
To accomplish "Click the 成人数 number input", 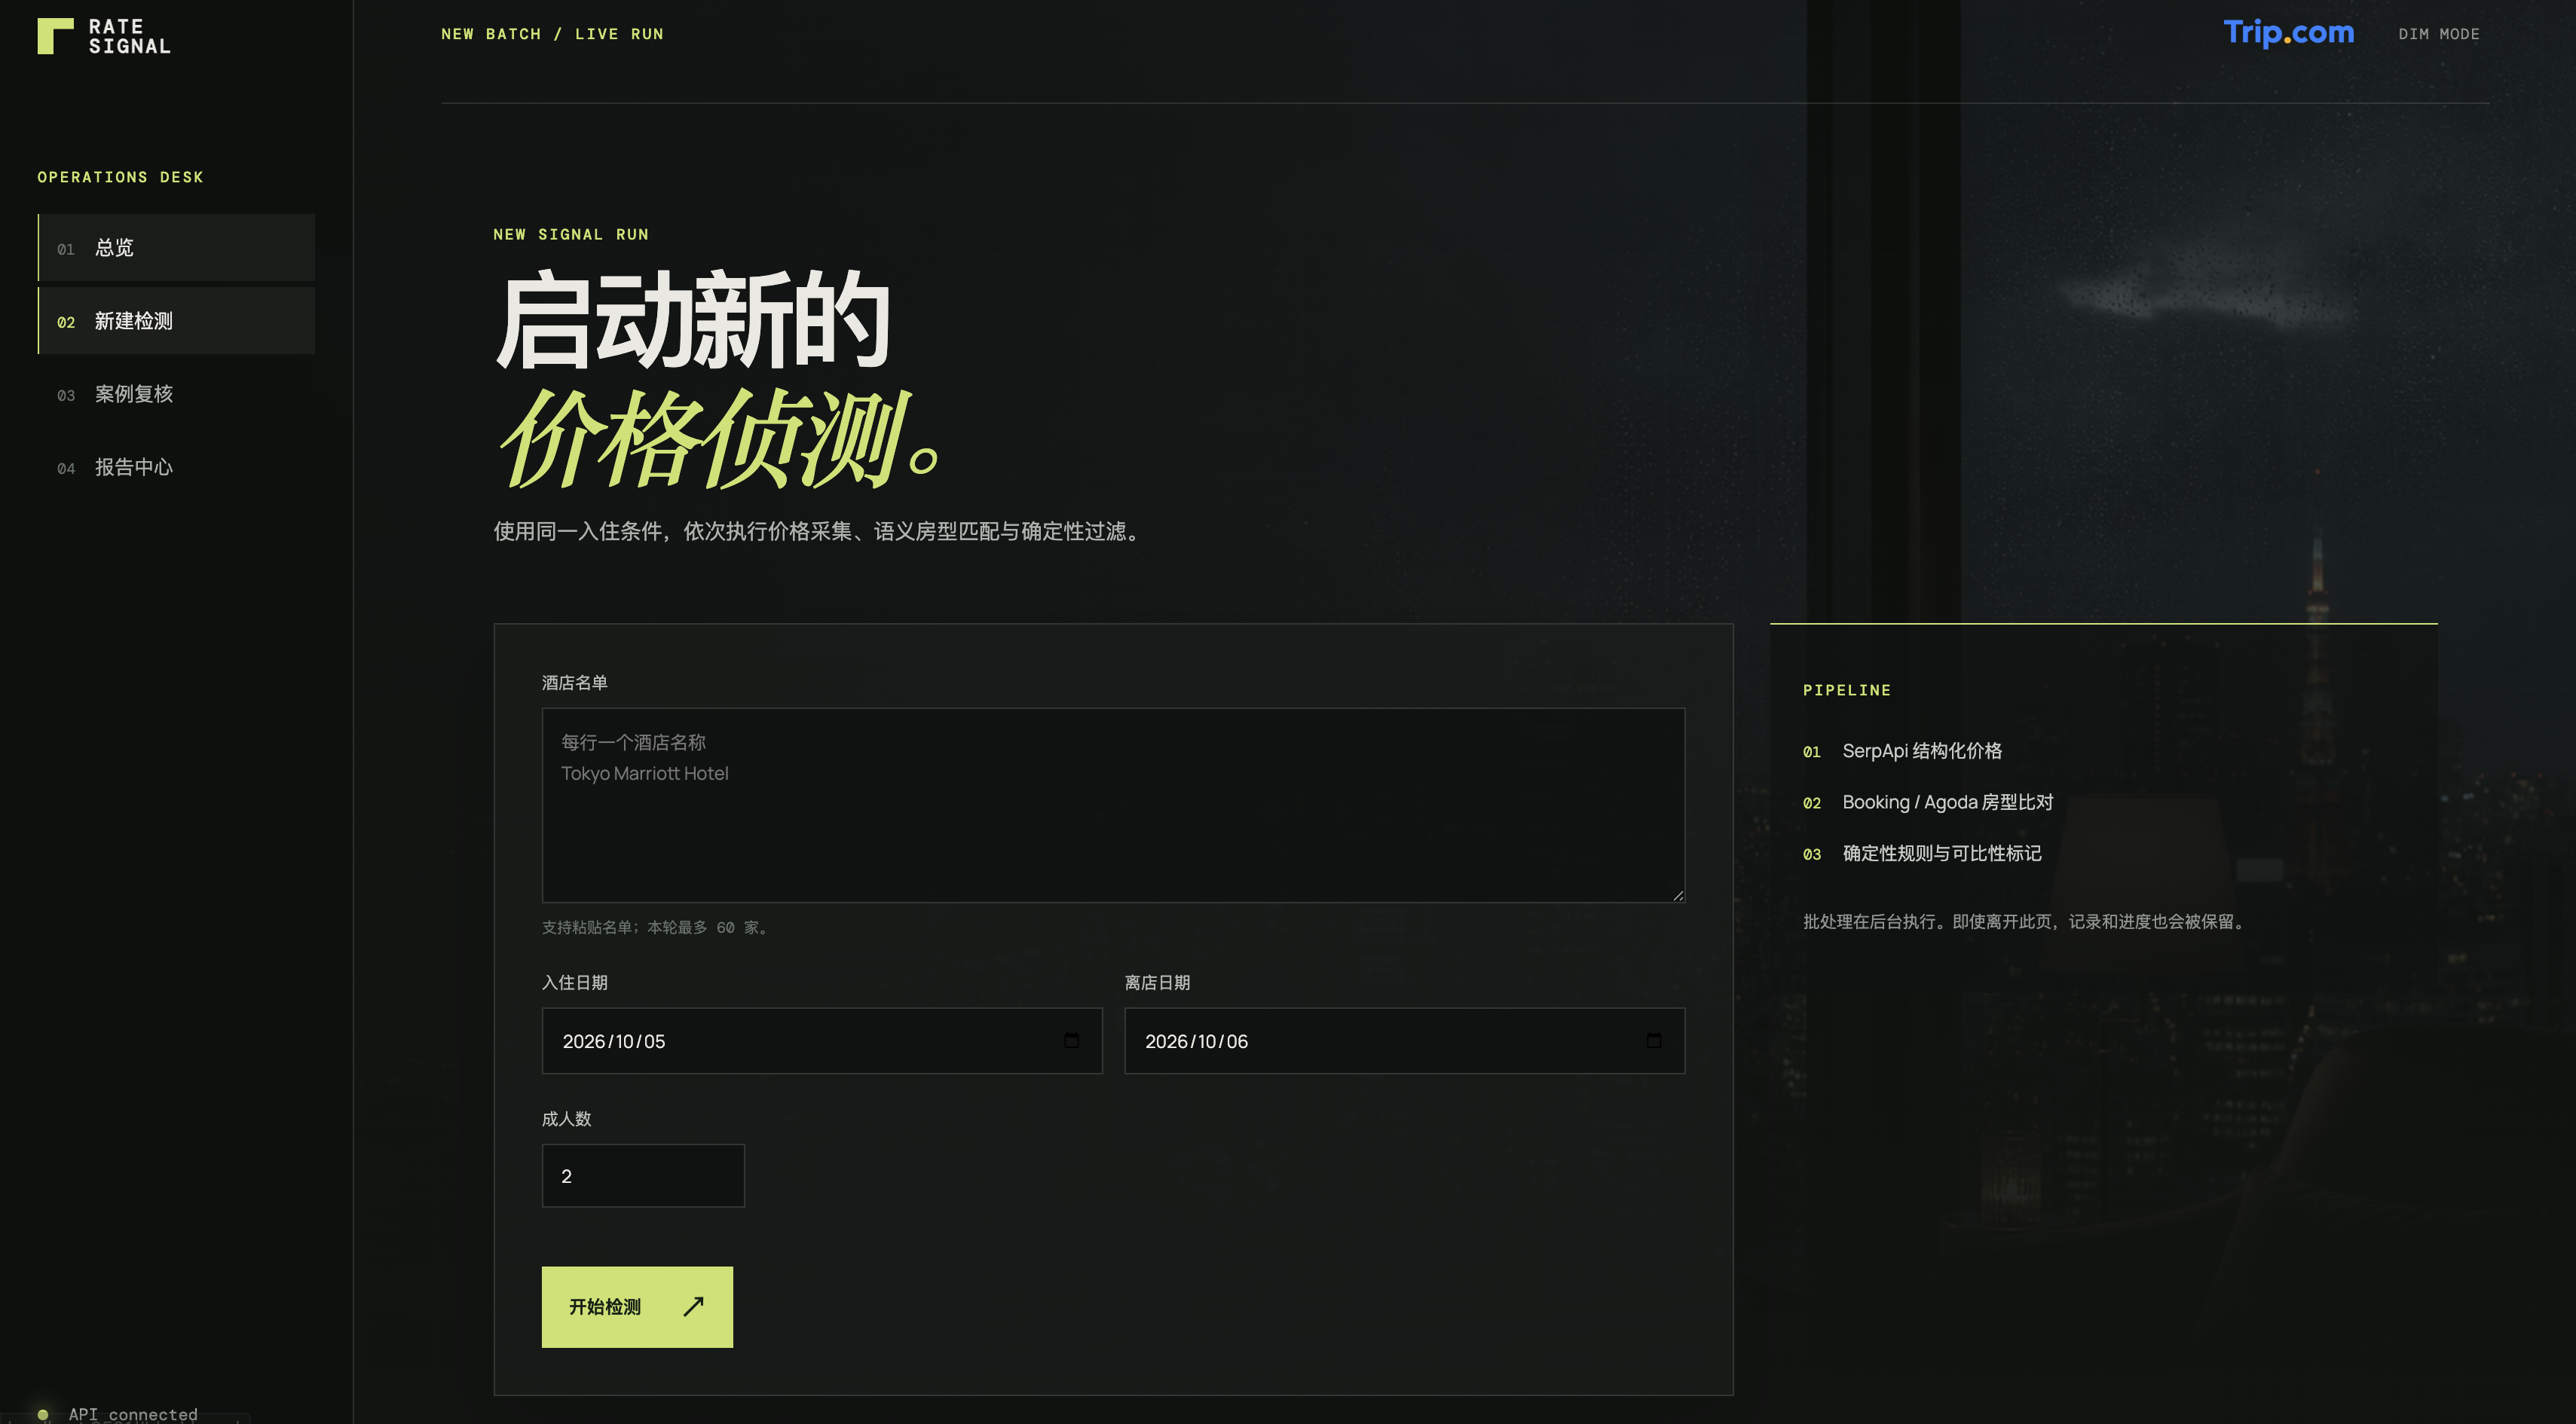I will coord(643,1176).
